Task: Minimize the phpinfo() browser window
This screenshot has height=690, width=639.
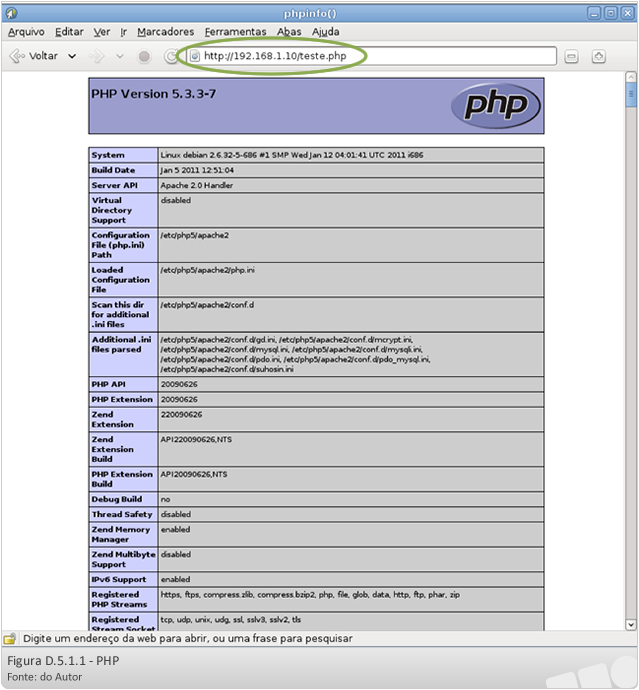Action: tap(594, 13)
